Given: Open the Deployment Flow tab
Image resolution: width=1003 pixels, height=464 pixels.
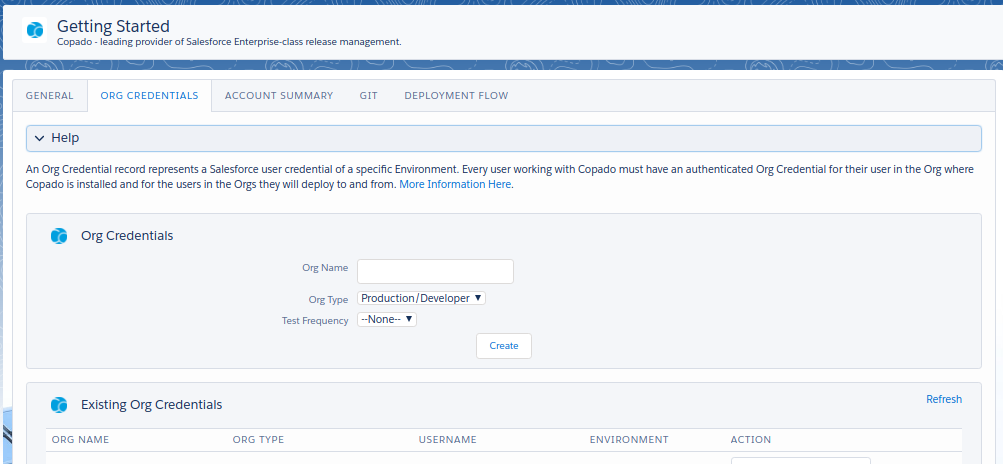Looking at the screenshot, I should pos(456,95).
